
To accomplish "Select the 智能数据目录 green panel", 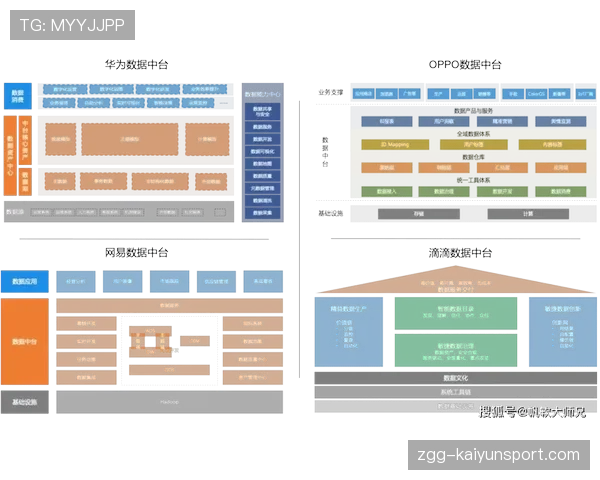I will [x=456, y=313].
